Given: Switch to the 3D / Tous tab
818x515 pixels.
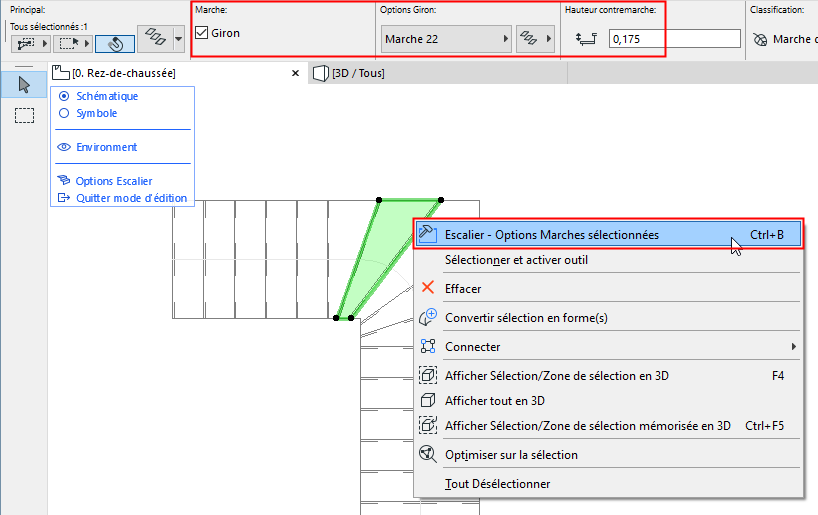Looking at the screenshot, I should point(358,73).
